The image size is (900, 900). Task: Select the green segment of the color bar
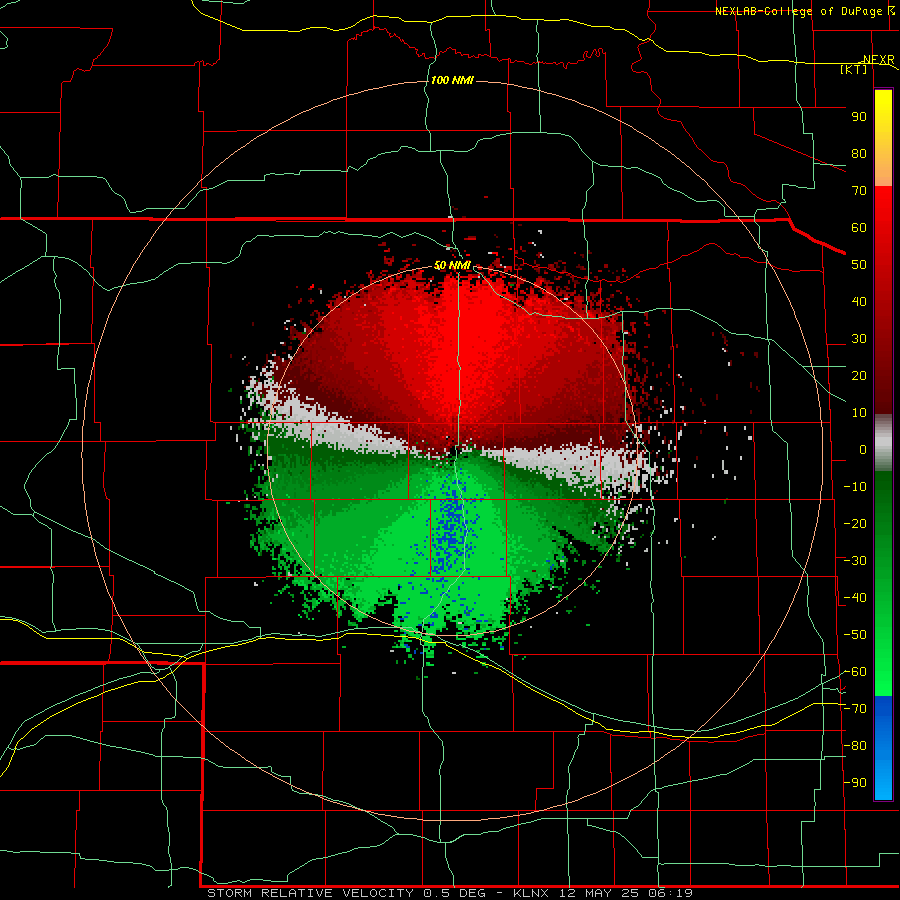pyautogui.click(x=883, y=584)
